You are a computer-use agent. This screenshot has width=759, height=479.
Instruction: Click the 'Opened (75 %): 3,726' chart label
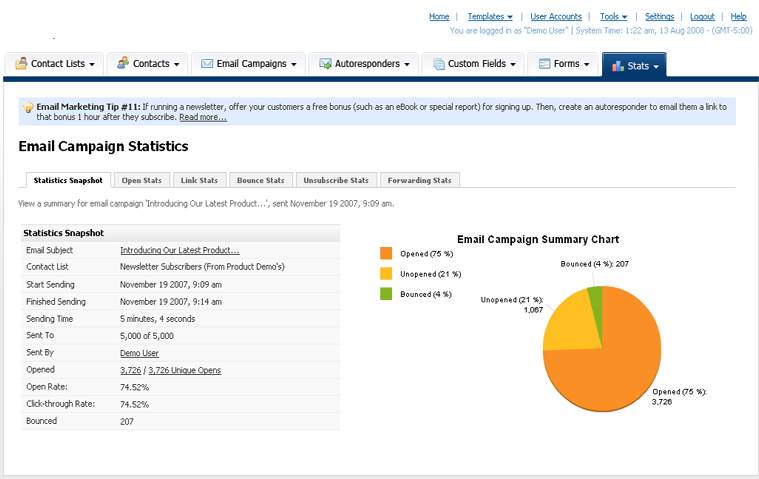(679, 397)
